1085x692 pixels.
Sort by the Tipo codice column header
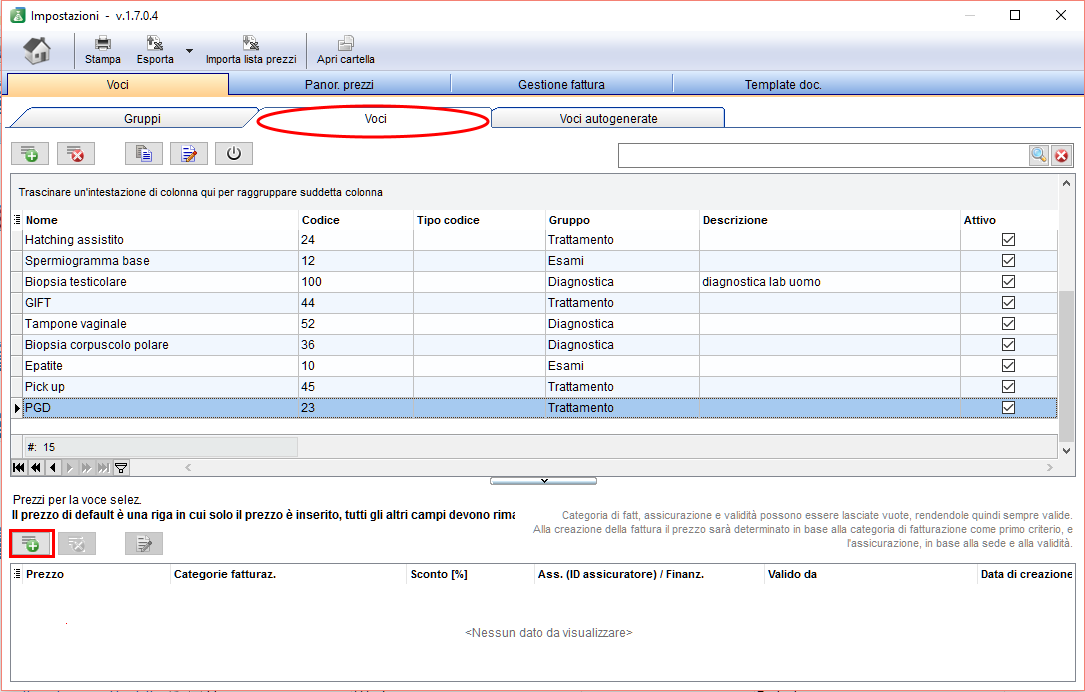(480, 220)
